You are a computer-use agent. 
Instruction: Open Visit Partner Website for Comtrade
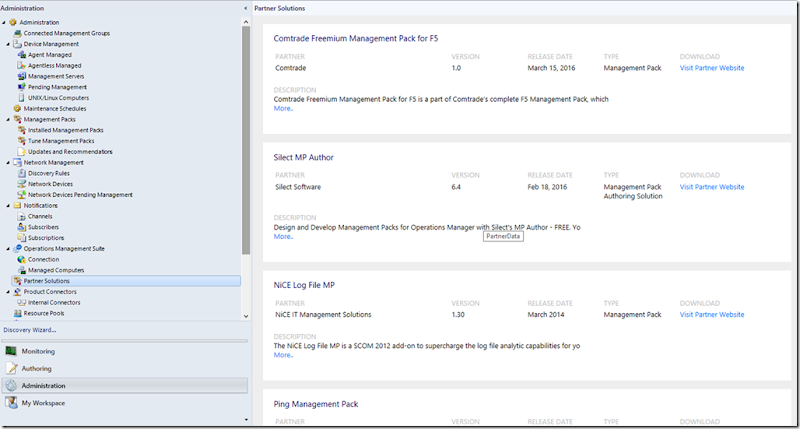(x=712, y=68)
